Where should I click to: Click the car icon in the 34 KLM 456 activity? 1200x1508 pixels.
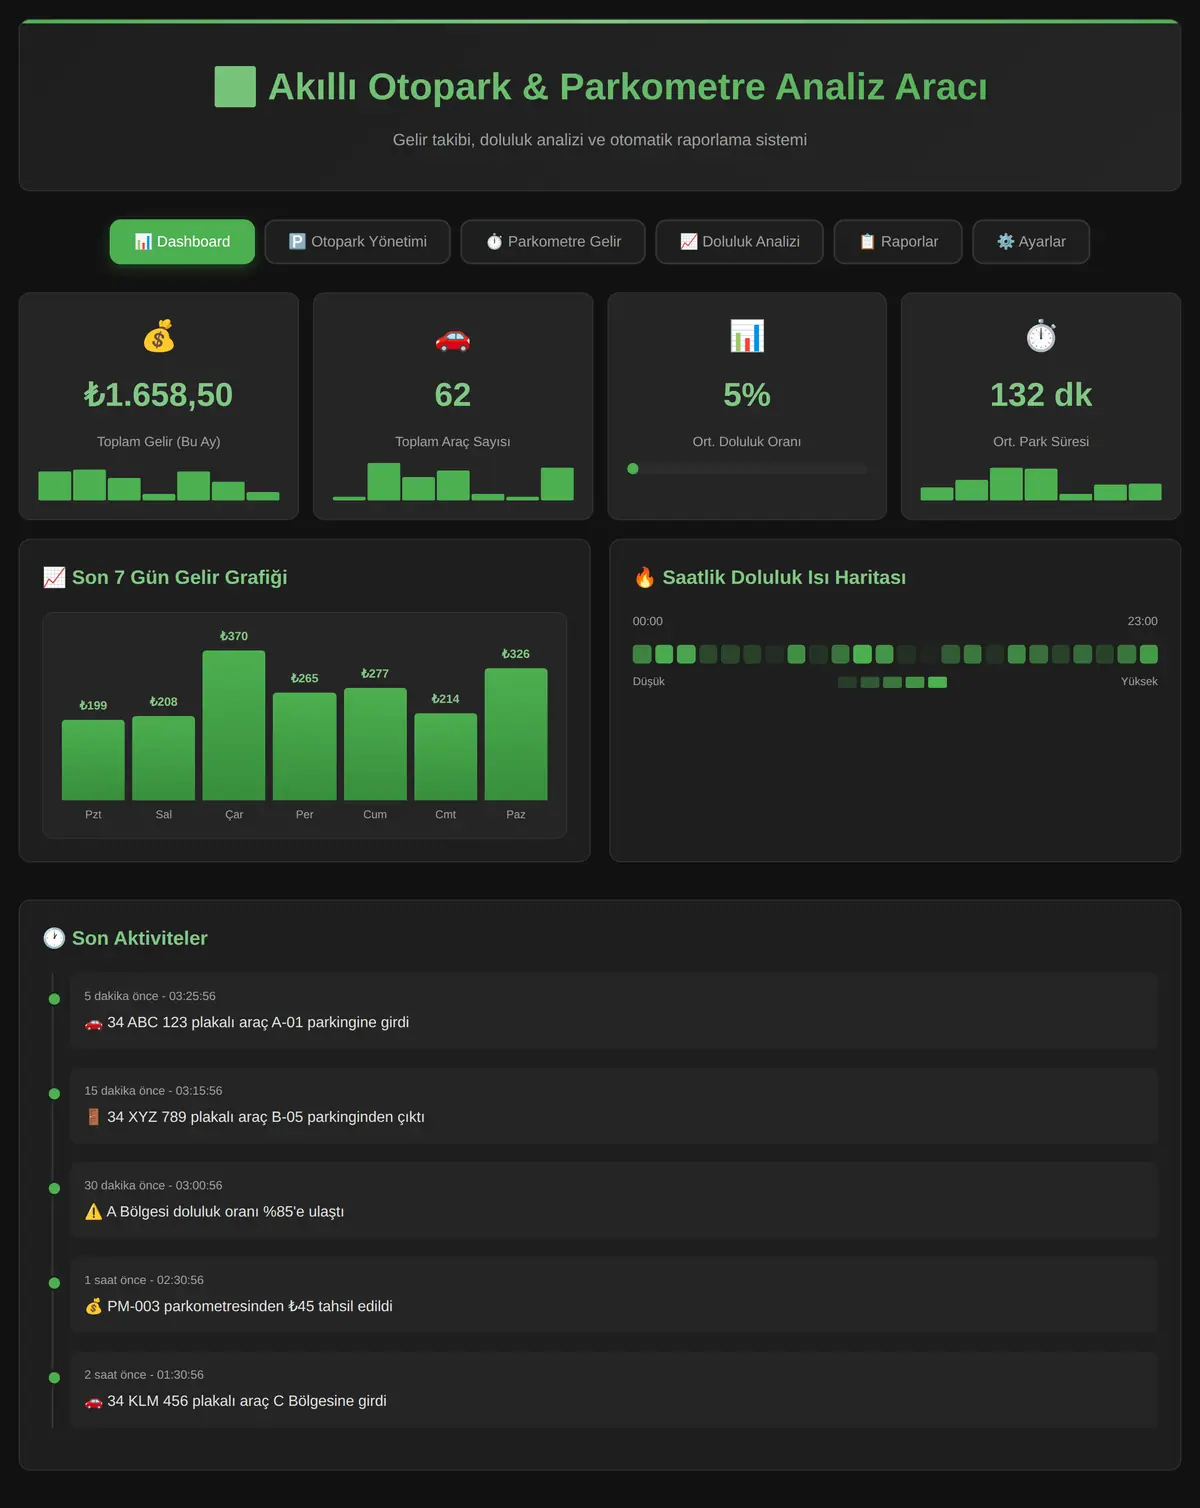click(93, 1402)
